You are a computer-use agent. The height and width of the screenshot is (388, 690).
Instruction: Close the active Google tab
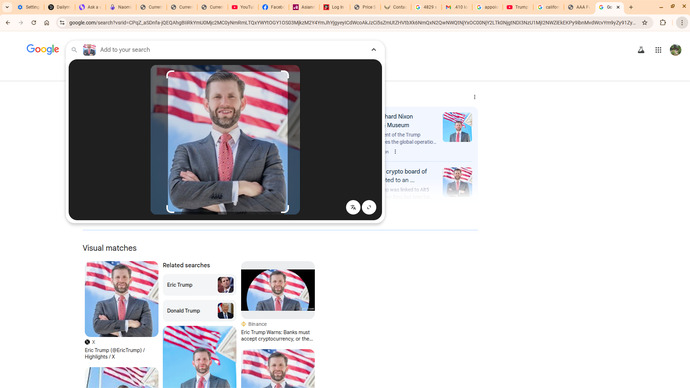pyautogui.click(x=618, y=7)
